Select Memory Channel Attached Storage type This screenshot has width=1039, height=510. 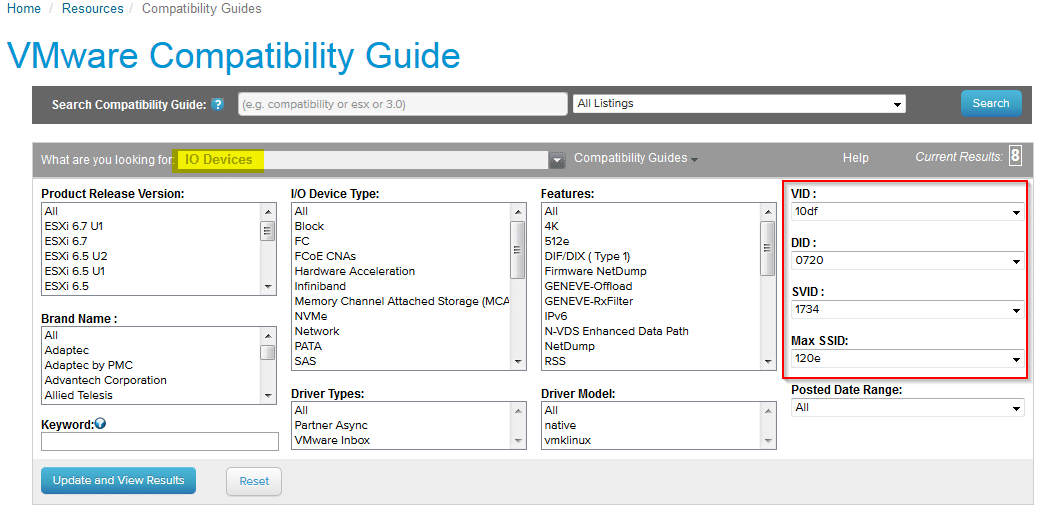(402, 301)
